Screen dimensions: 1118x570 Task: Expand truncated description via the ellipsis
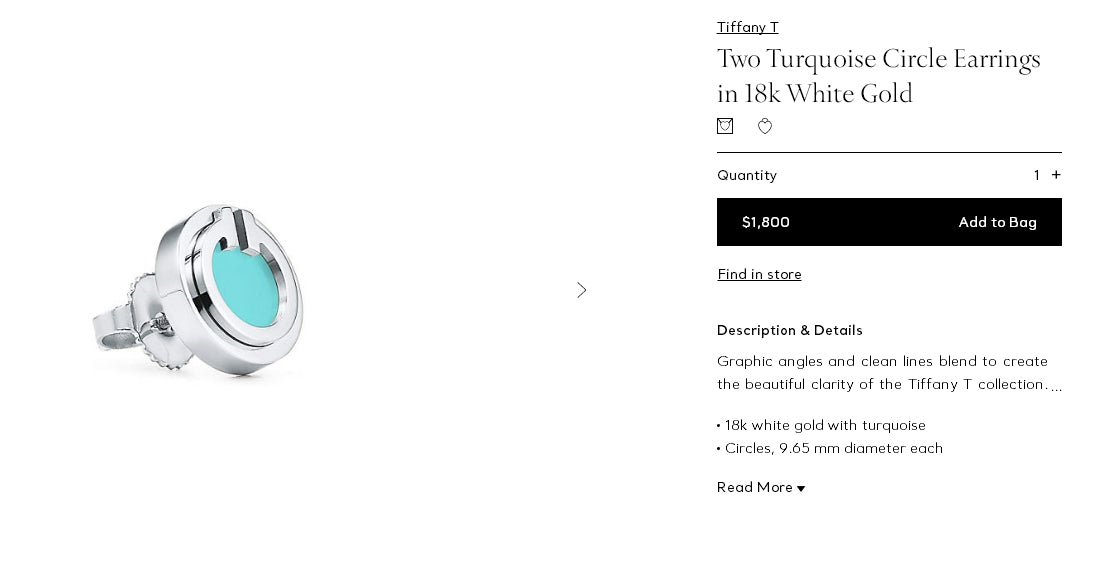[1056, 386]
